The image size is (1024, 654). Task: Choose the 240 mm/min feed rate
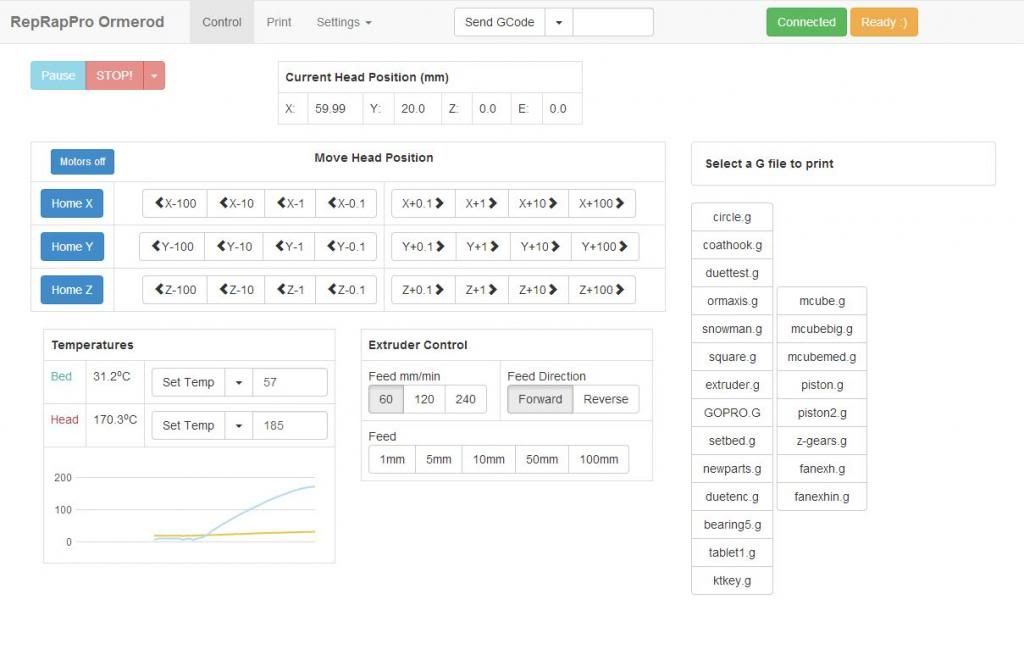[465, 399]
